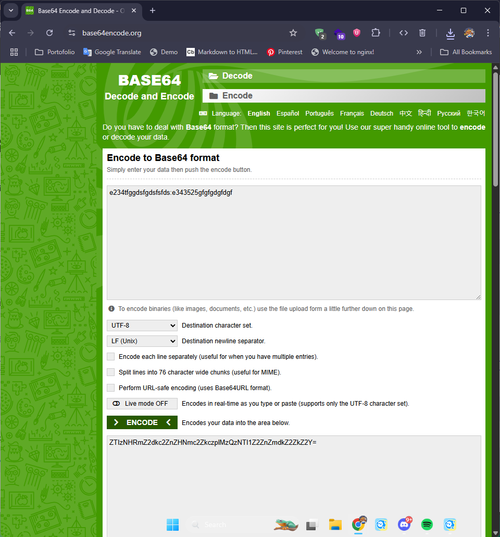Viewport: 500px width, 537px height.
Task: Open Chrome from the taskbar
Action: tap(359, 524)
